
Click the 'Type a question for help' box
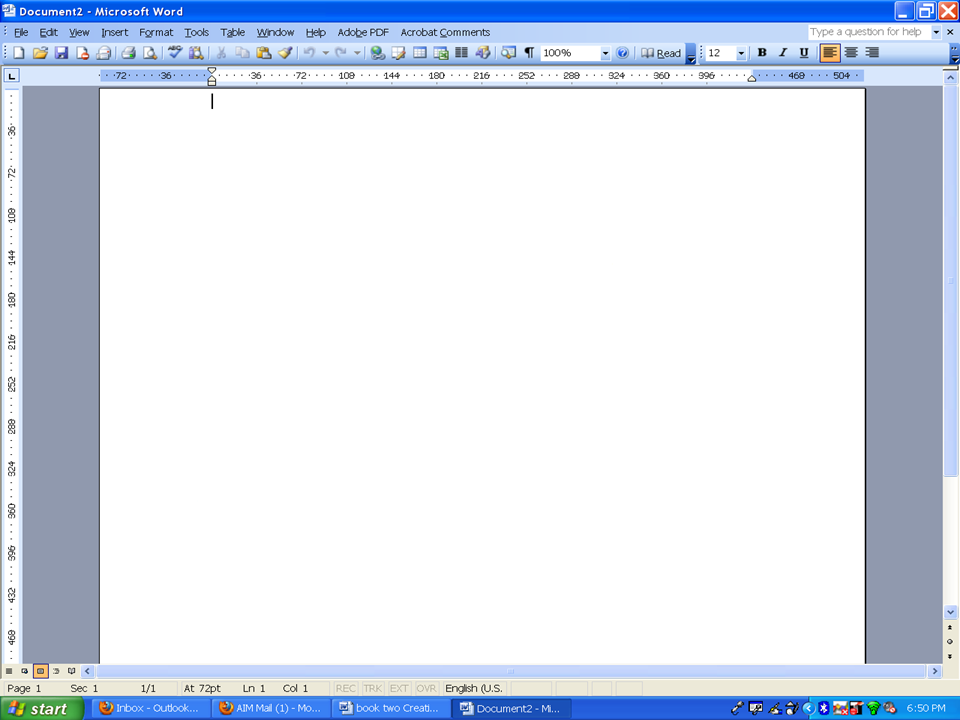click(x=868, y=32)
